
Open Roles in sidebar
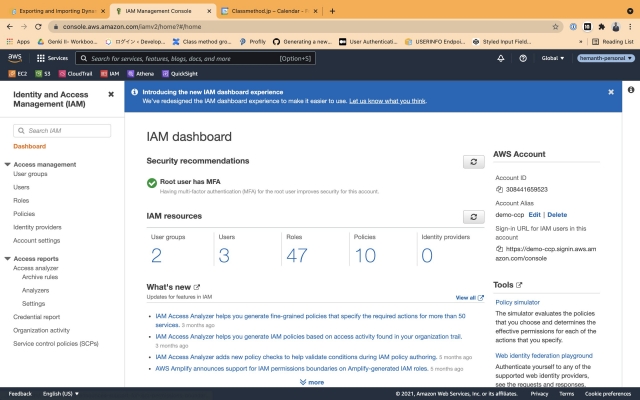[x=21, y=201]
